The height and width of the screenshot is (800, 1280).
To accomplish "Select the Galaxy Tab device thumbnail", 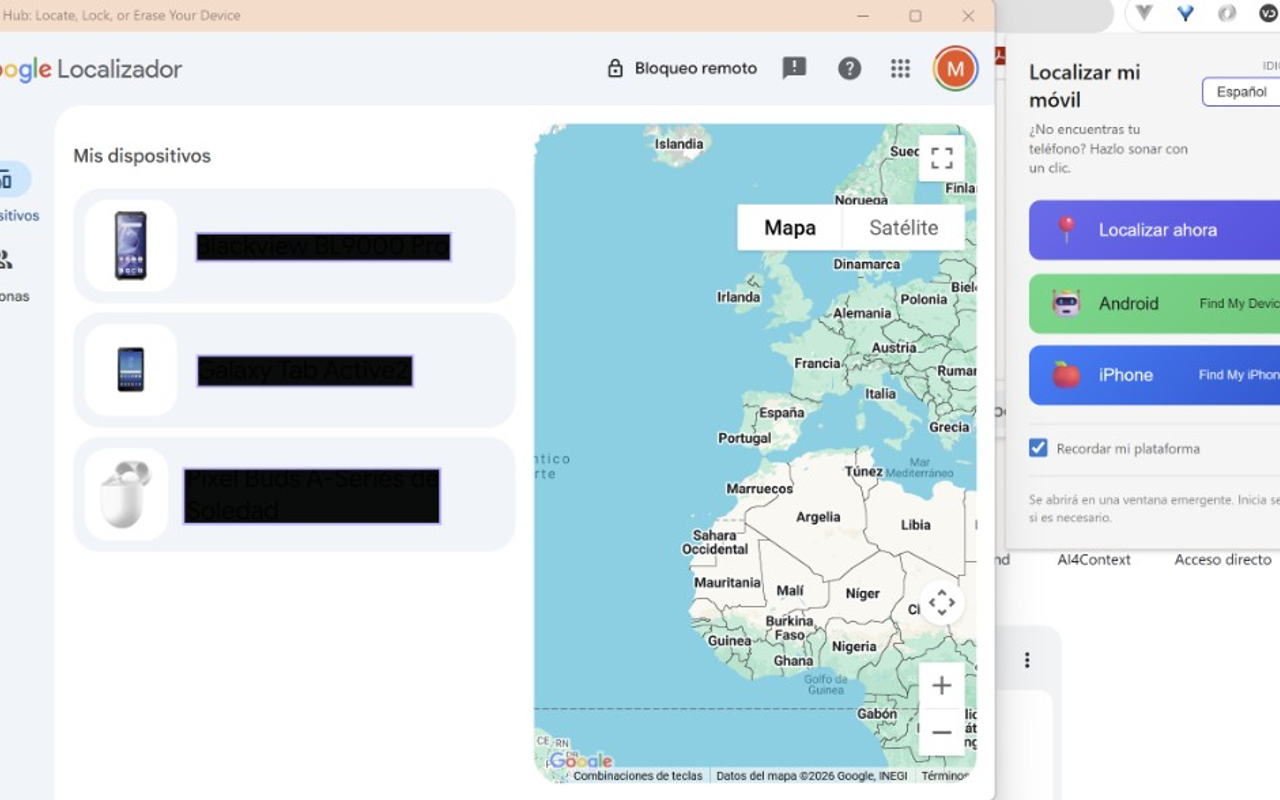I will [131, 370].
